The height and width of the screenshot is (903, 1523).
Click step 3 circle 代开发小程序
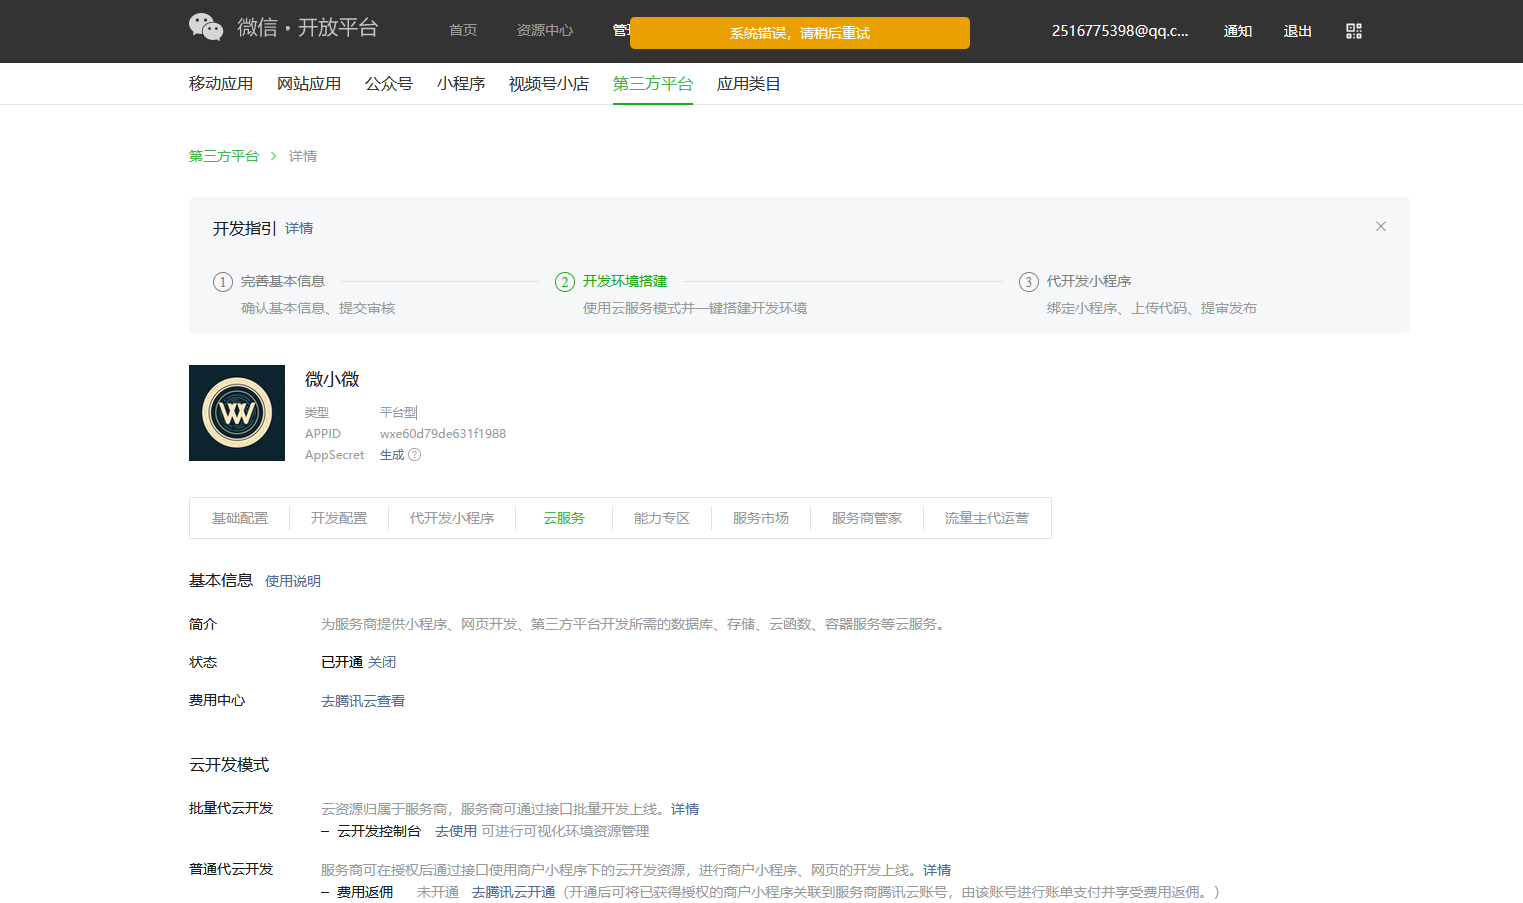click(x=1029, y=282)
